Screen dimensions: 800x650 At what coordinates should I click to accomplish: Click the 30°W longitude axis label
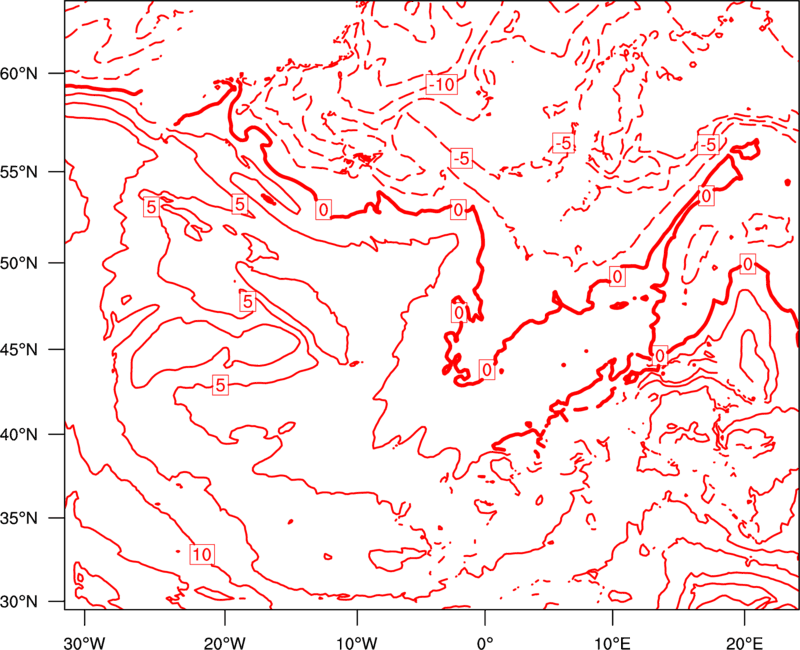tap(84, 642)
